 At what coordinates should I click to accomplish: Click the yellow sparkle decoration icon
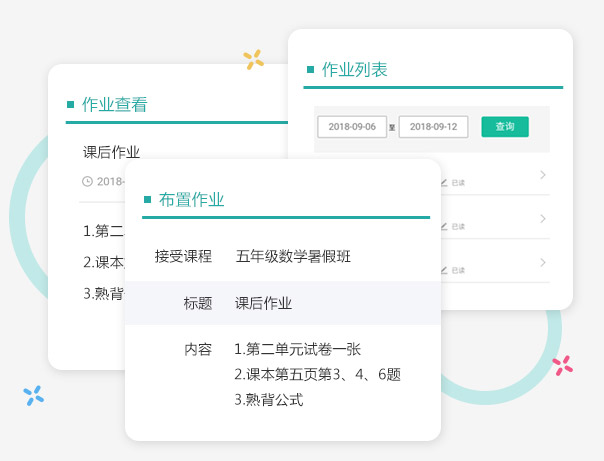(254, 60)
